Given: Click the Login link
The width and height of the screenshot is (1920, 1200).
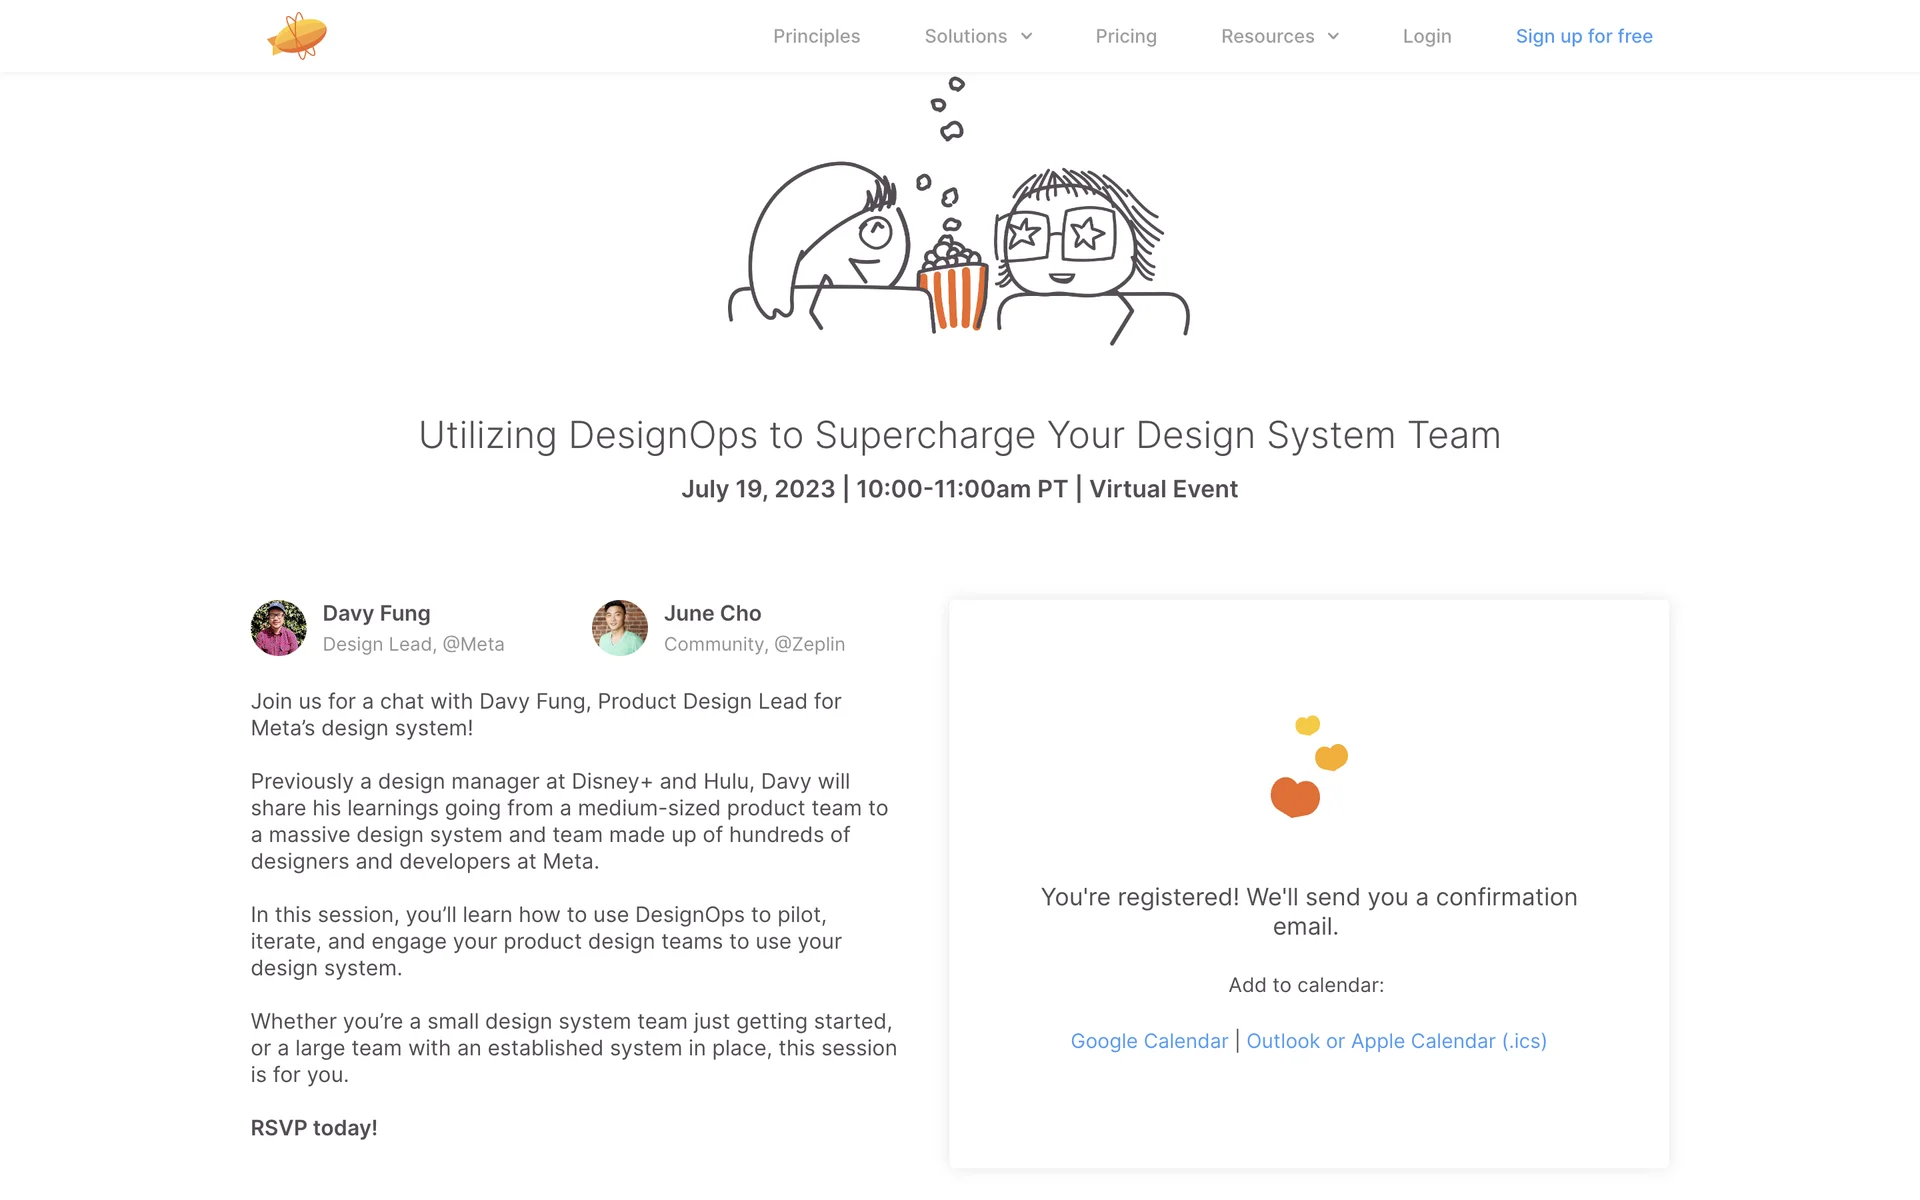Looking at the screenshot, I should (1426, 36).
